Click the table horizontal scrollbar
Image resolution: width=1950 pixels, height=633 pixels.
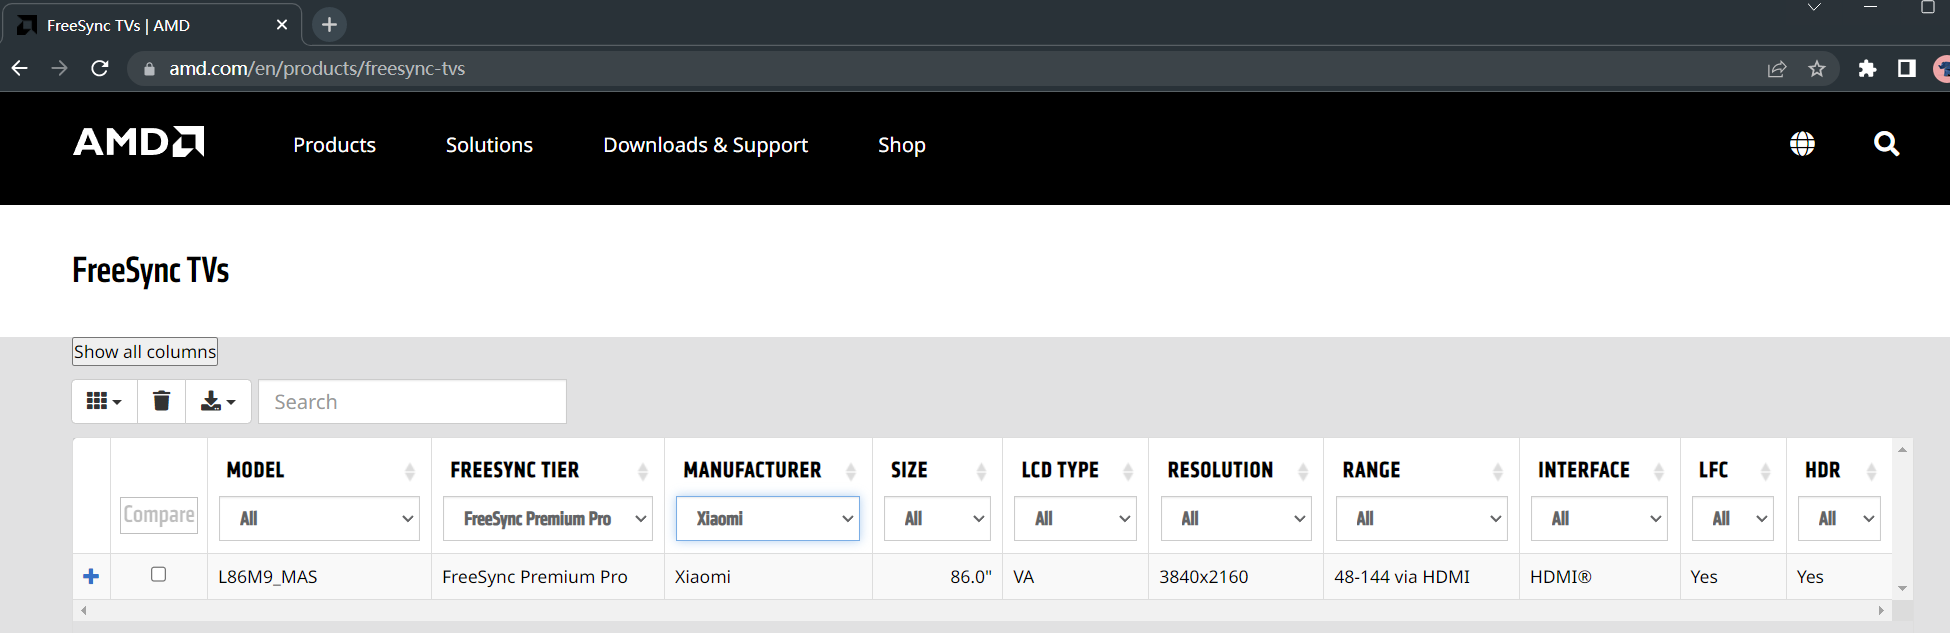[x=980, y=610]
